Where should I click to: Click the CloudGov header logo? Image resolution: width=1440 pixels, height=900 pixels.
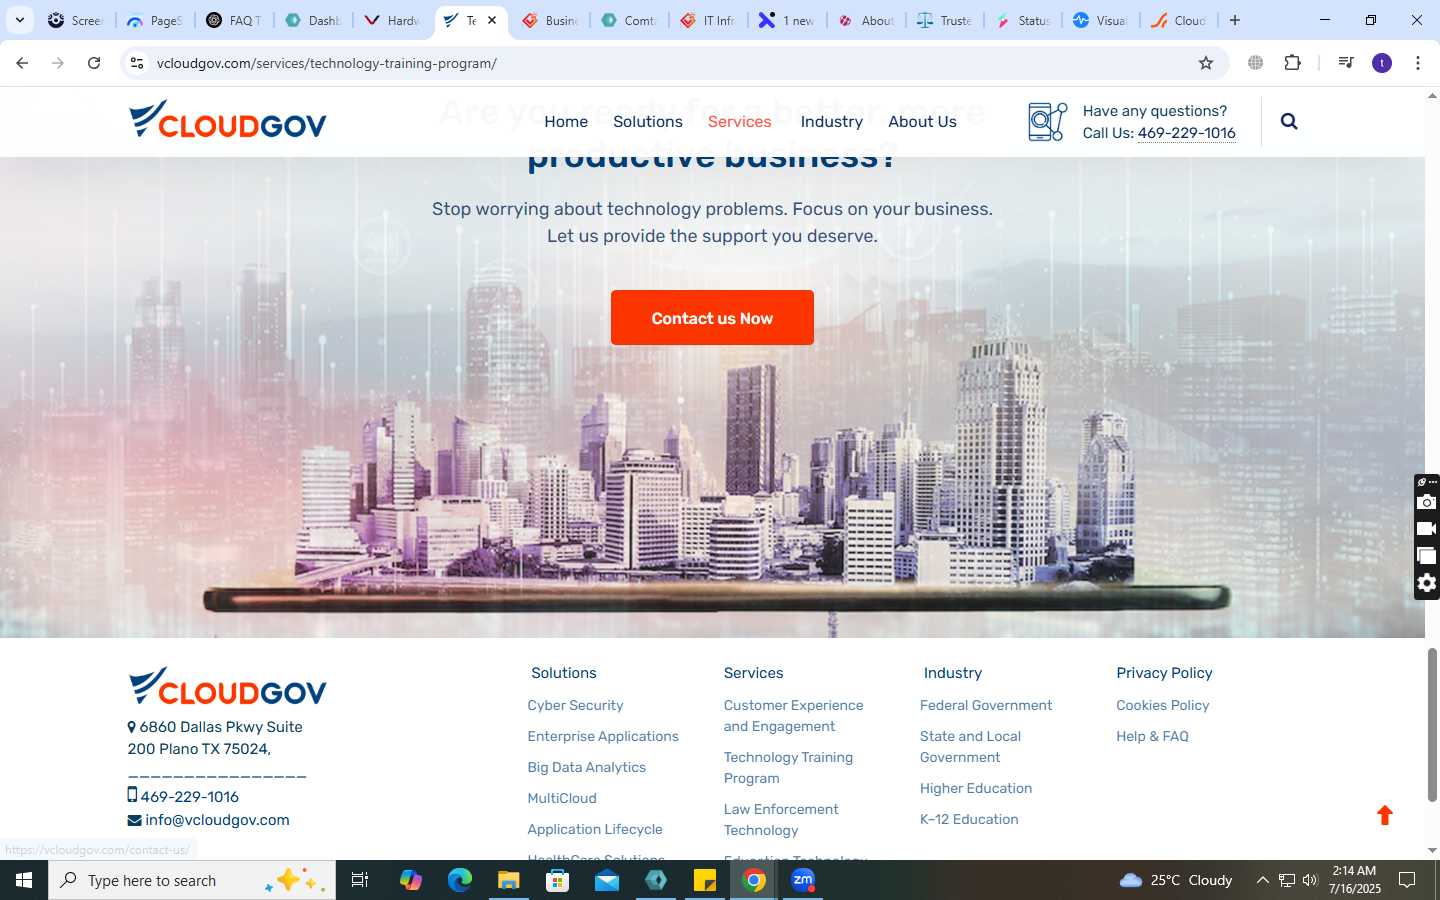(228, 119)
